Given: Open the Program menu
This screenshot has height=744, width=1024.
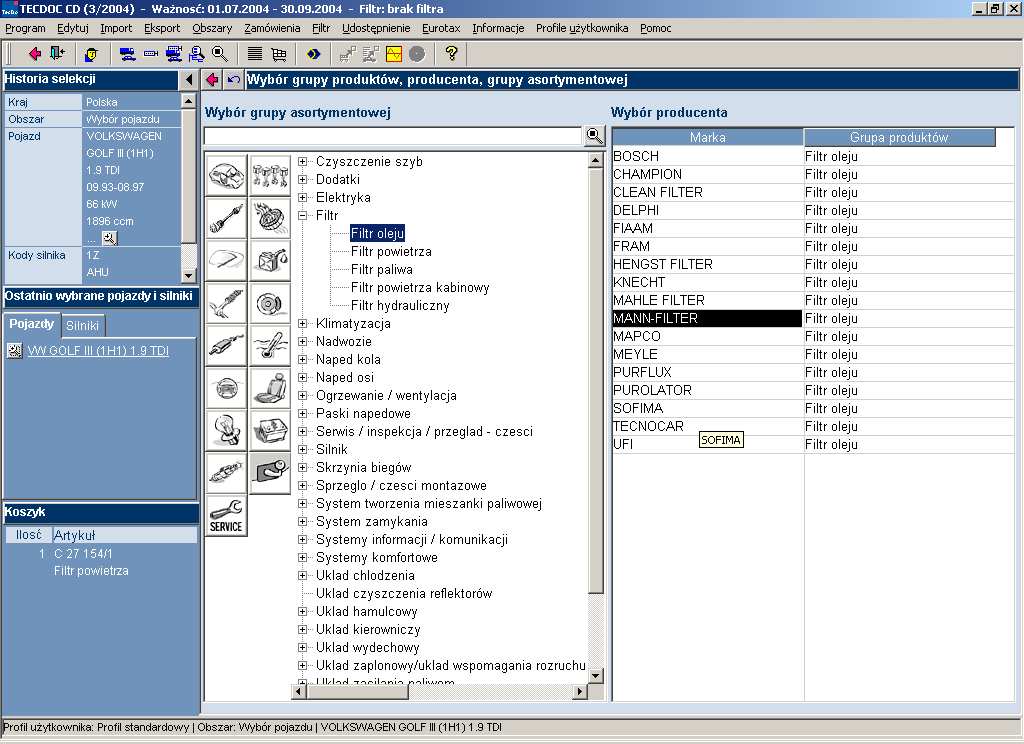Looking at the screenshot, I should 25,28.
